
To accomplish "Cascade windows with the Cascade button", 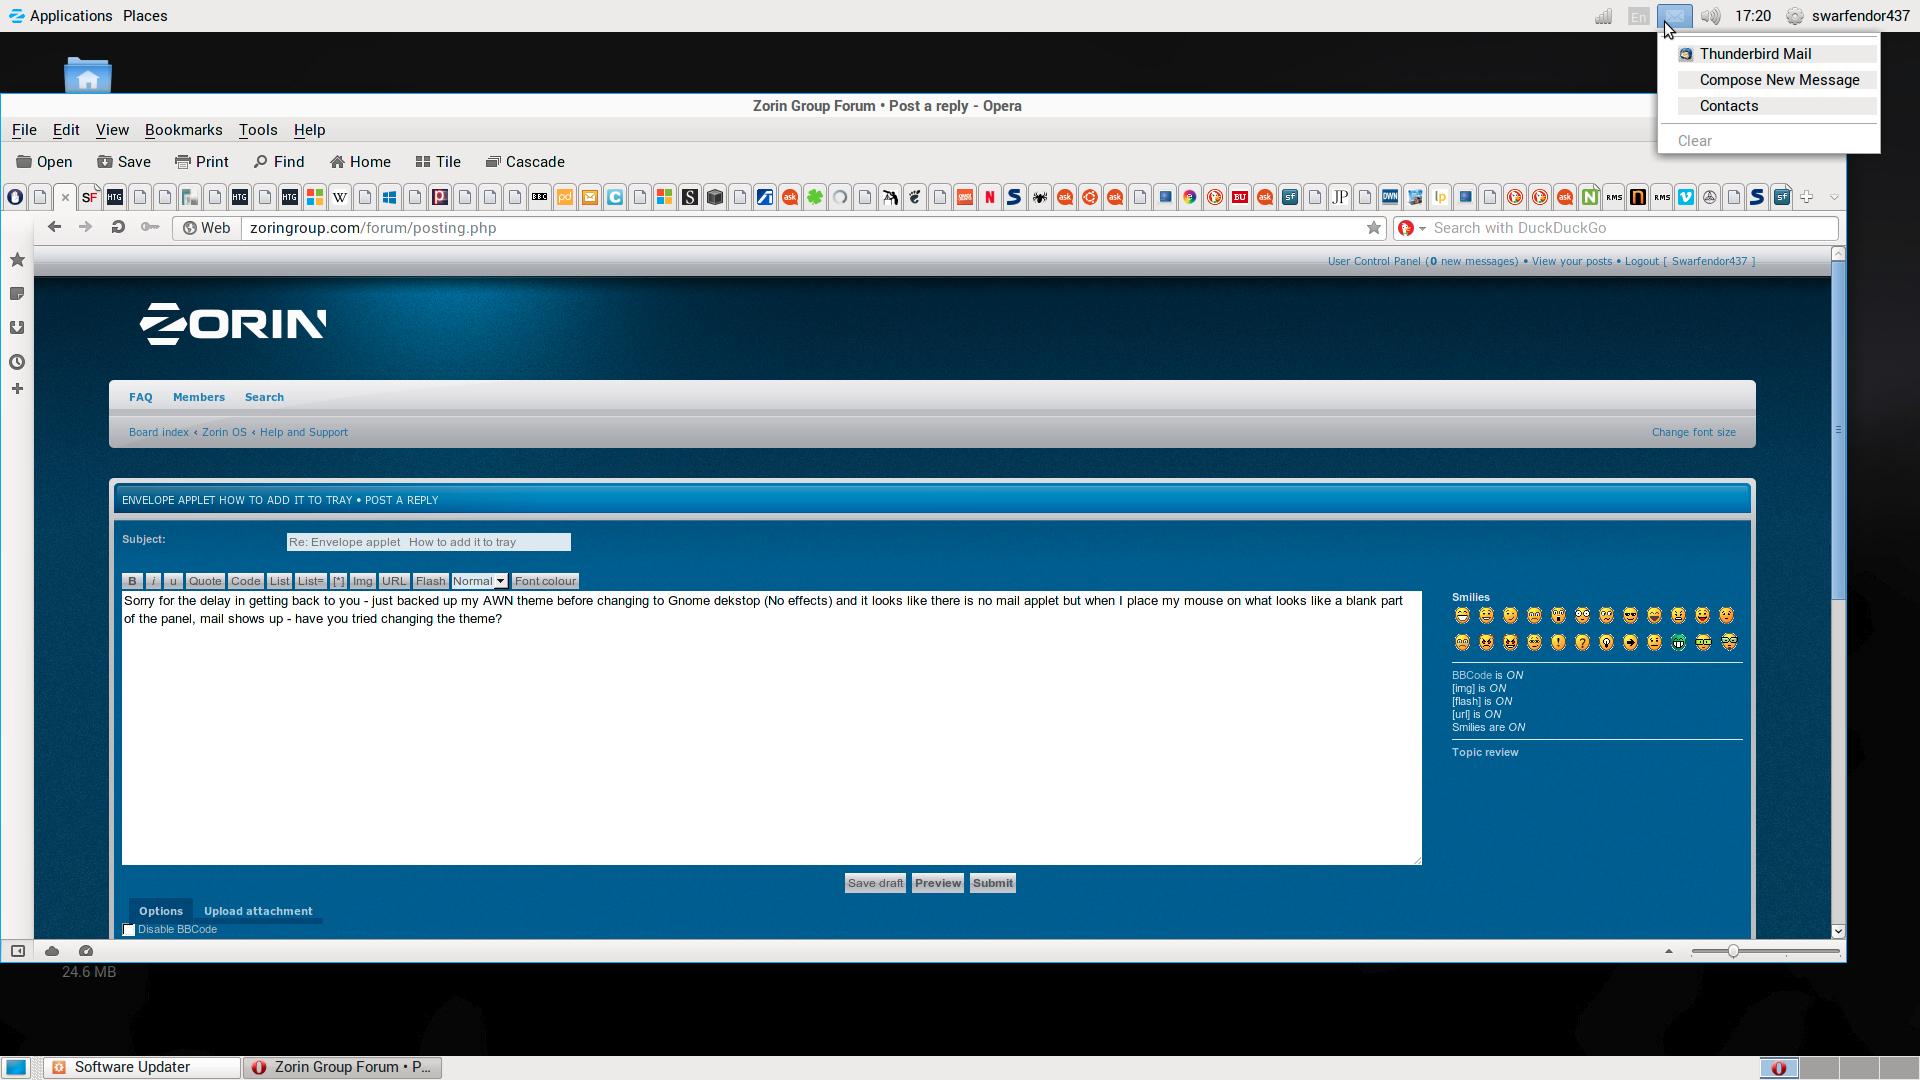I will pos(525,162).
